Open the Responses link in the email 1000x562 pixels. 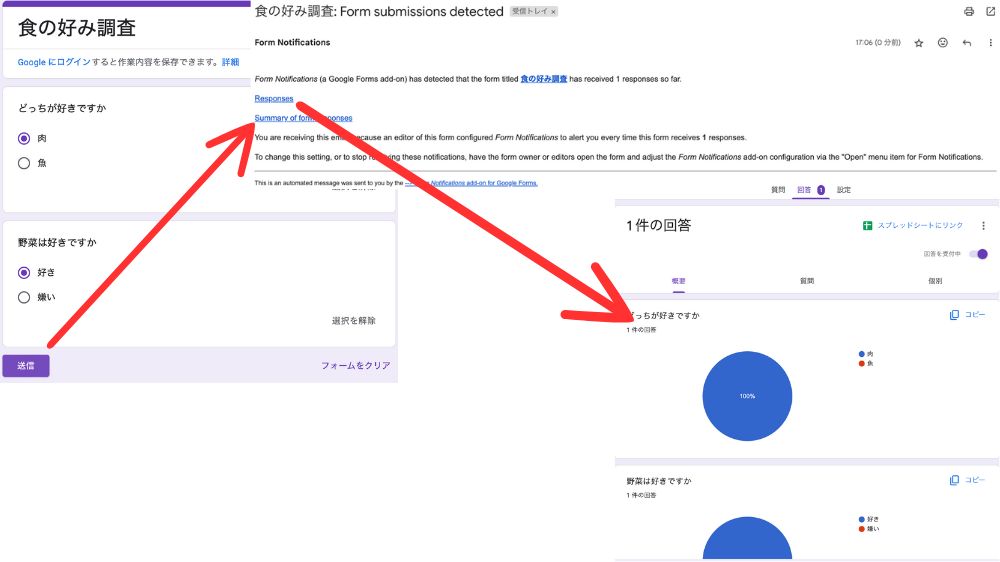coord(274,99)
